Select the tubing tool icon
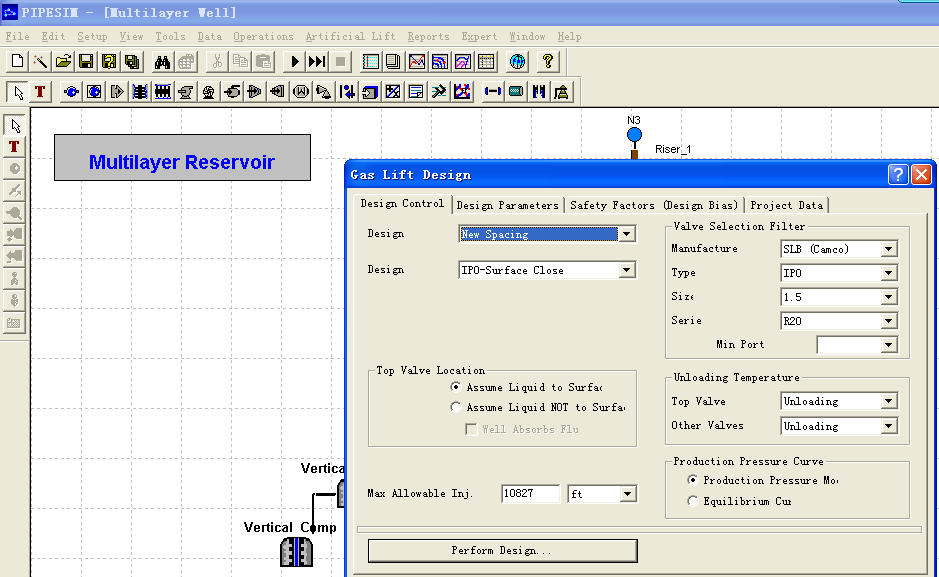Viewport: 939px width, 577px height. coord(538,92)
